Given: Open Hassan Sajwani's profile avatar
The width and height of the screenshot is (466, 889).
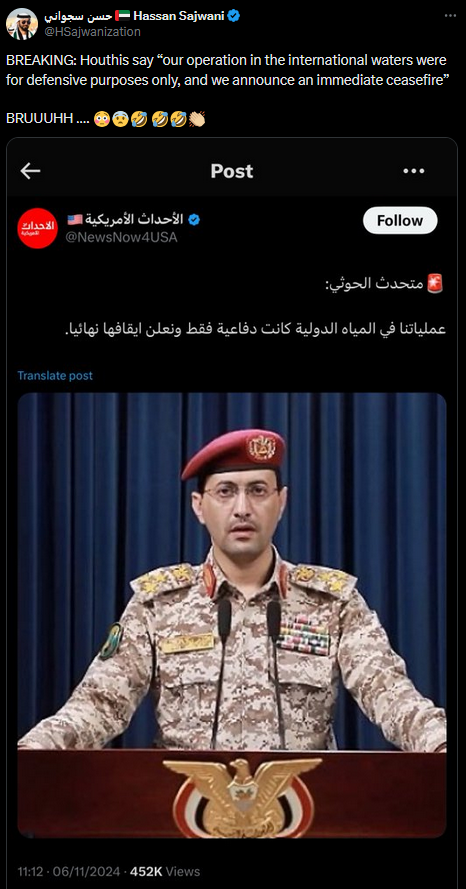Looking at the screenshot, I should (x=22, y=24).
